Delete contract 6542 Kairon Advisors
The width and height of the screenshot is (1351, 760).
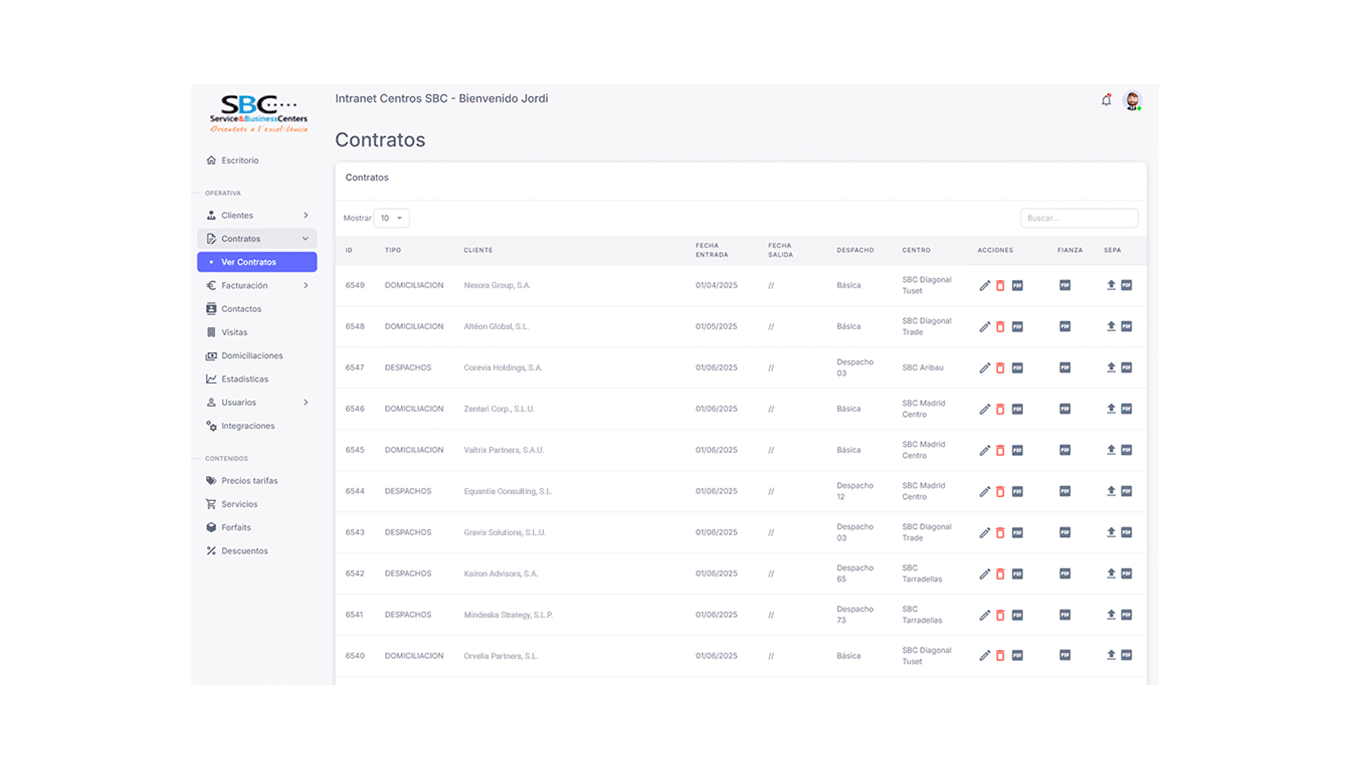(x=1000, y=574)
